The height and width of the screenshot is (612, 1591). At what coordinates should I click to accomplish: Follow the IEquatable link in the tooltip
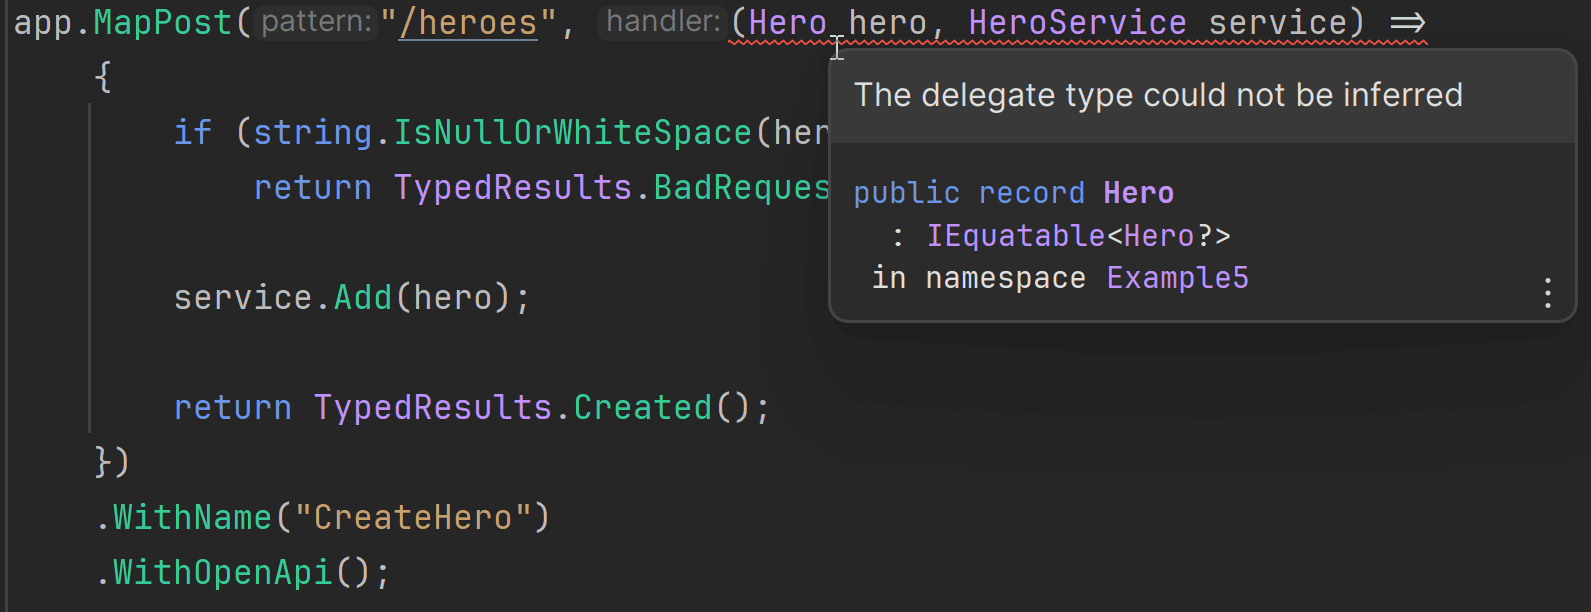pyautogui.click(x=1015, y=236)
